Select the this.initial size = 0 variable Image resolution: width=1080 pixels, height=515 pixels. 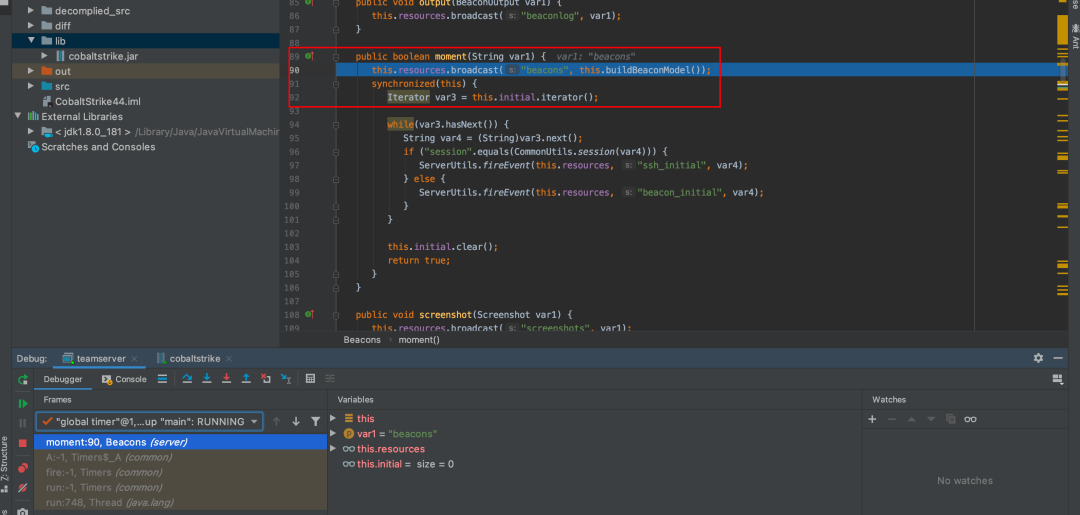[x=398, y=464]
